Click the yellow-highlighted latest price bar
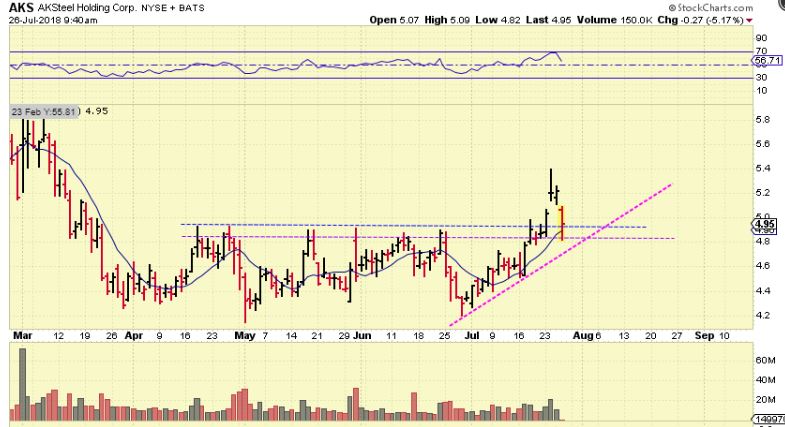The image size is (785, 427). click(561, 223)
